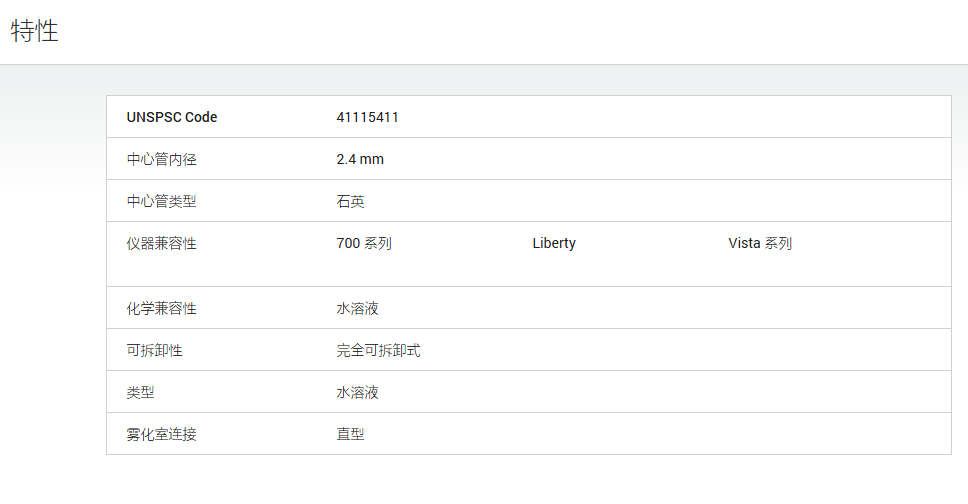Click the Liberty compatibility entry

coord(554,243)
